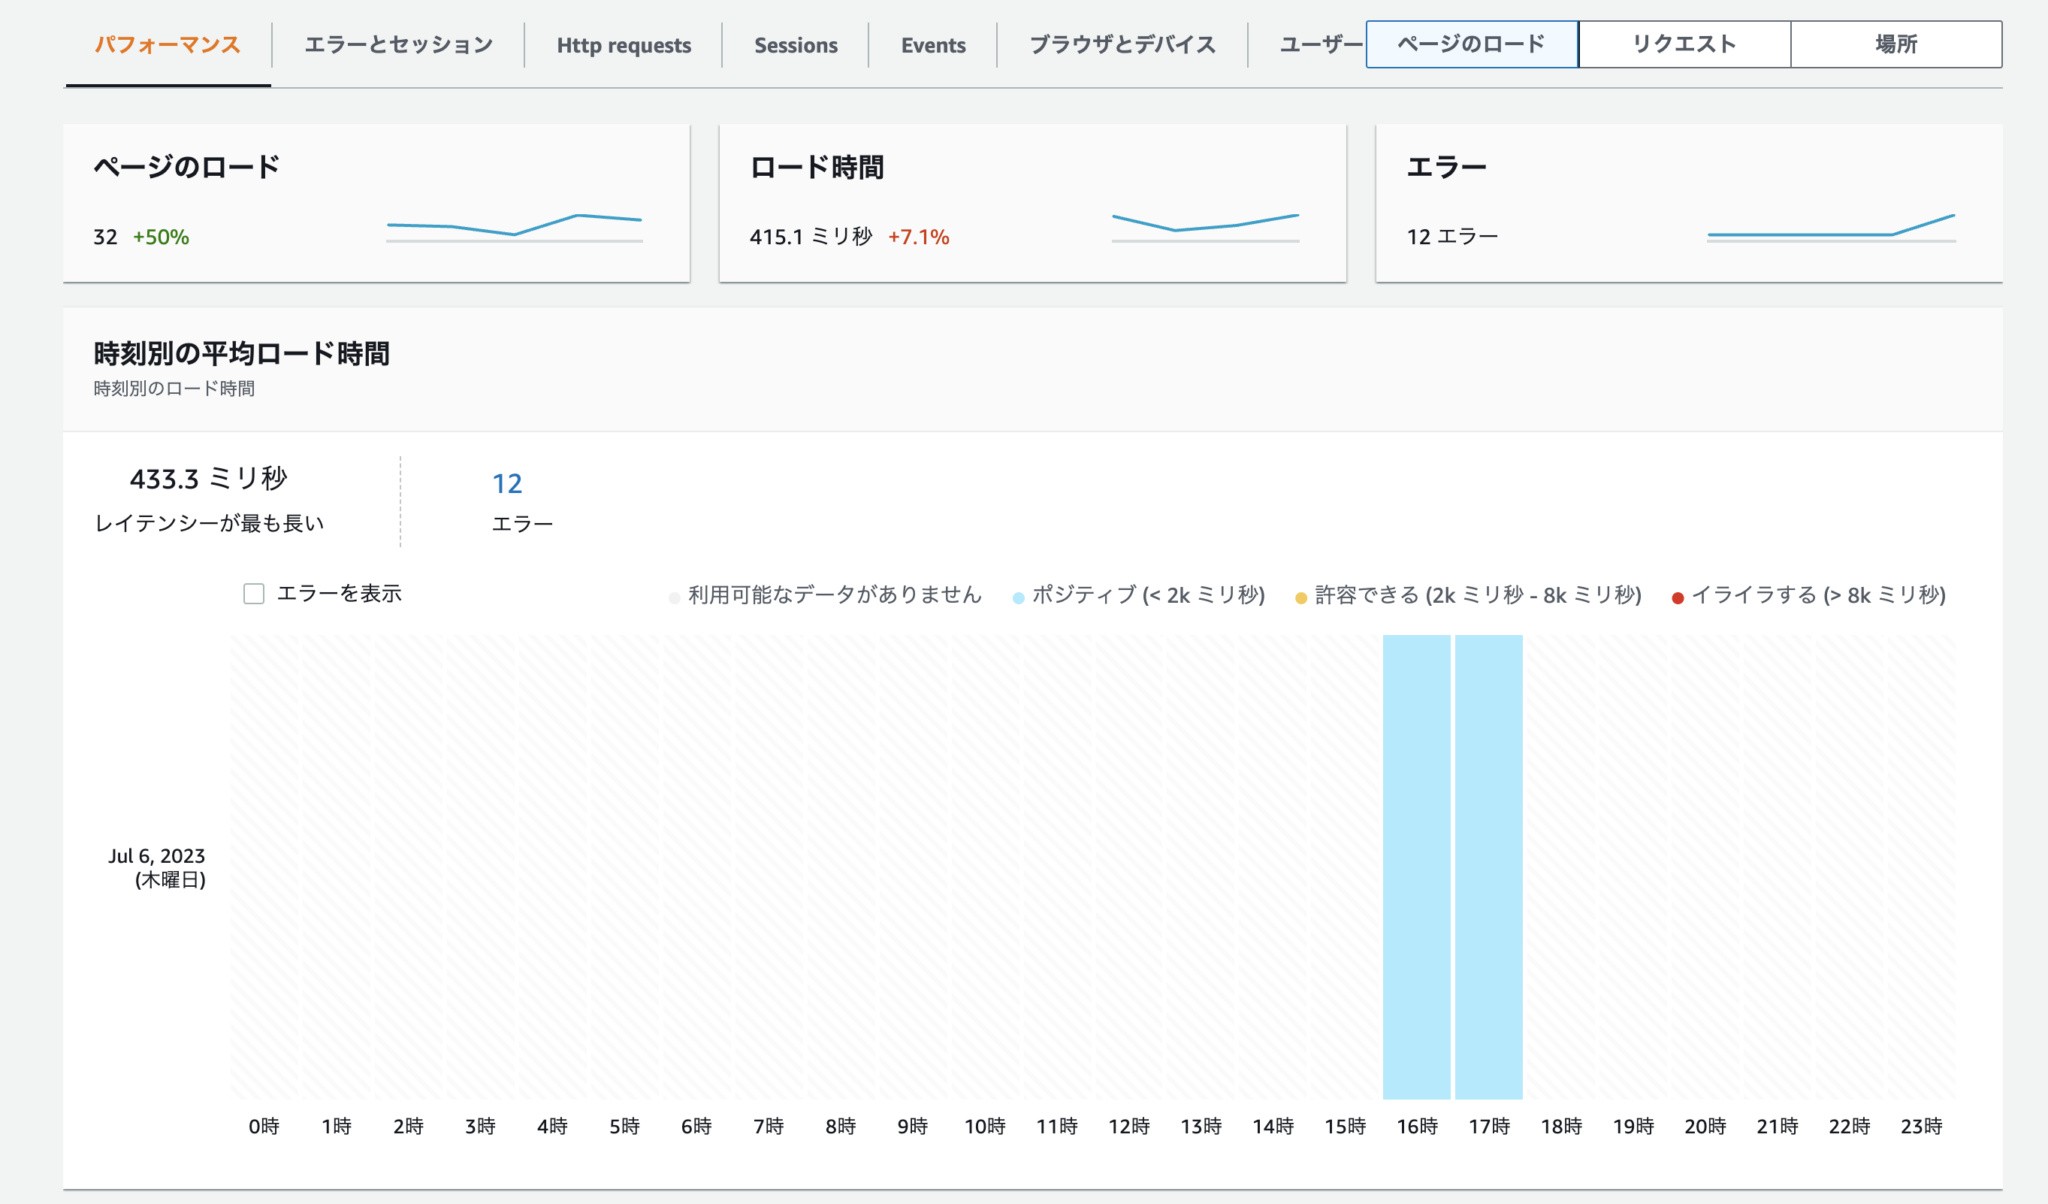This screenshot has height=1204, width=2048.
Task: Select the blue bar at 17時
Action: point(1490,865)
